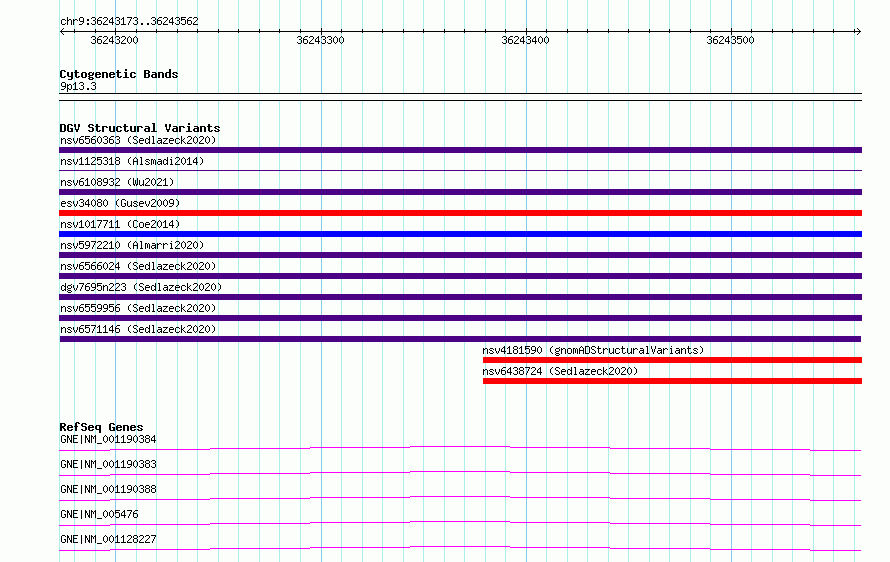Select the nsv1125318 (Alsmadi2014) variant label

point(132,161)
